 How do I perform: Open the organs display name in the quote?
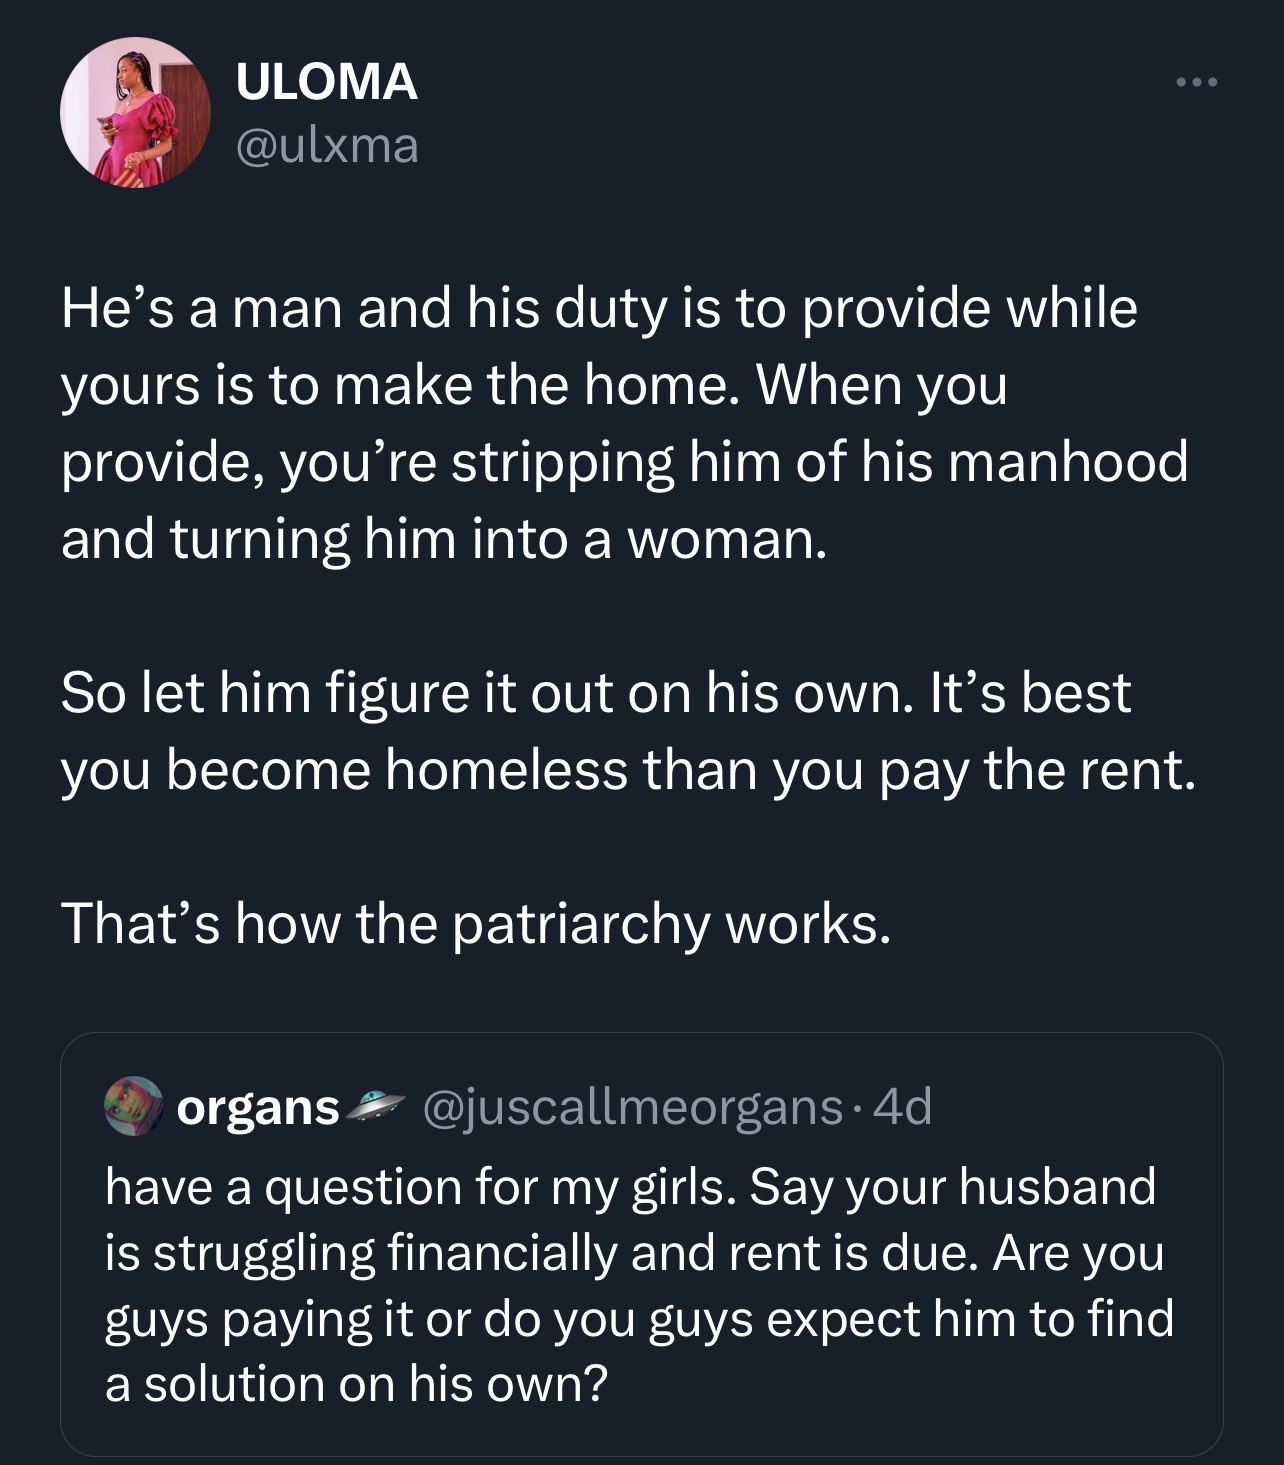258,1107
